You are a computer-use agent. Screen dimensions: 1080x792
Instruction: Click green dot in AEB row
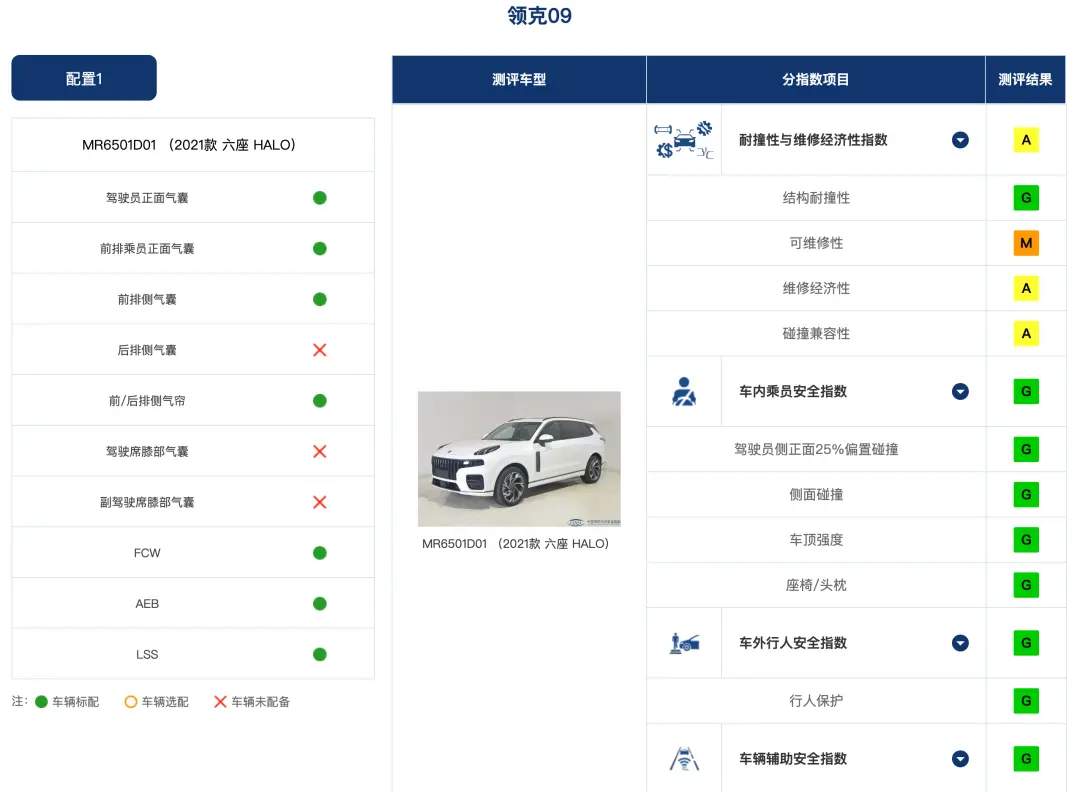(x=320, y=603)
